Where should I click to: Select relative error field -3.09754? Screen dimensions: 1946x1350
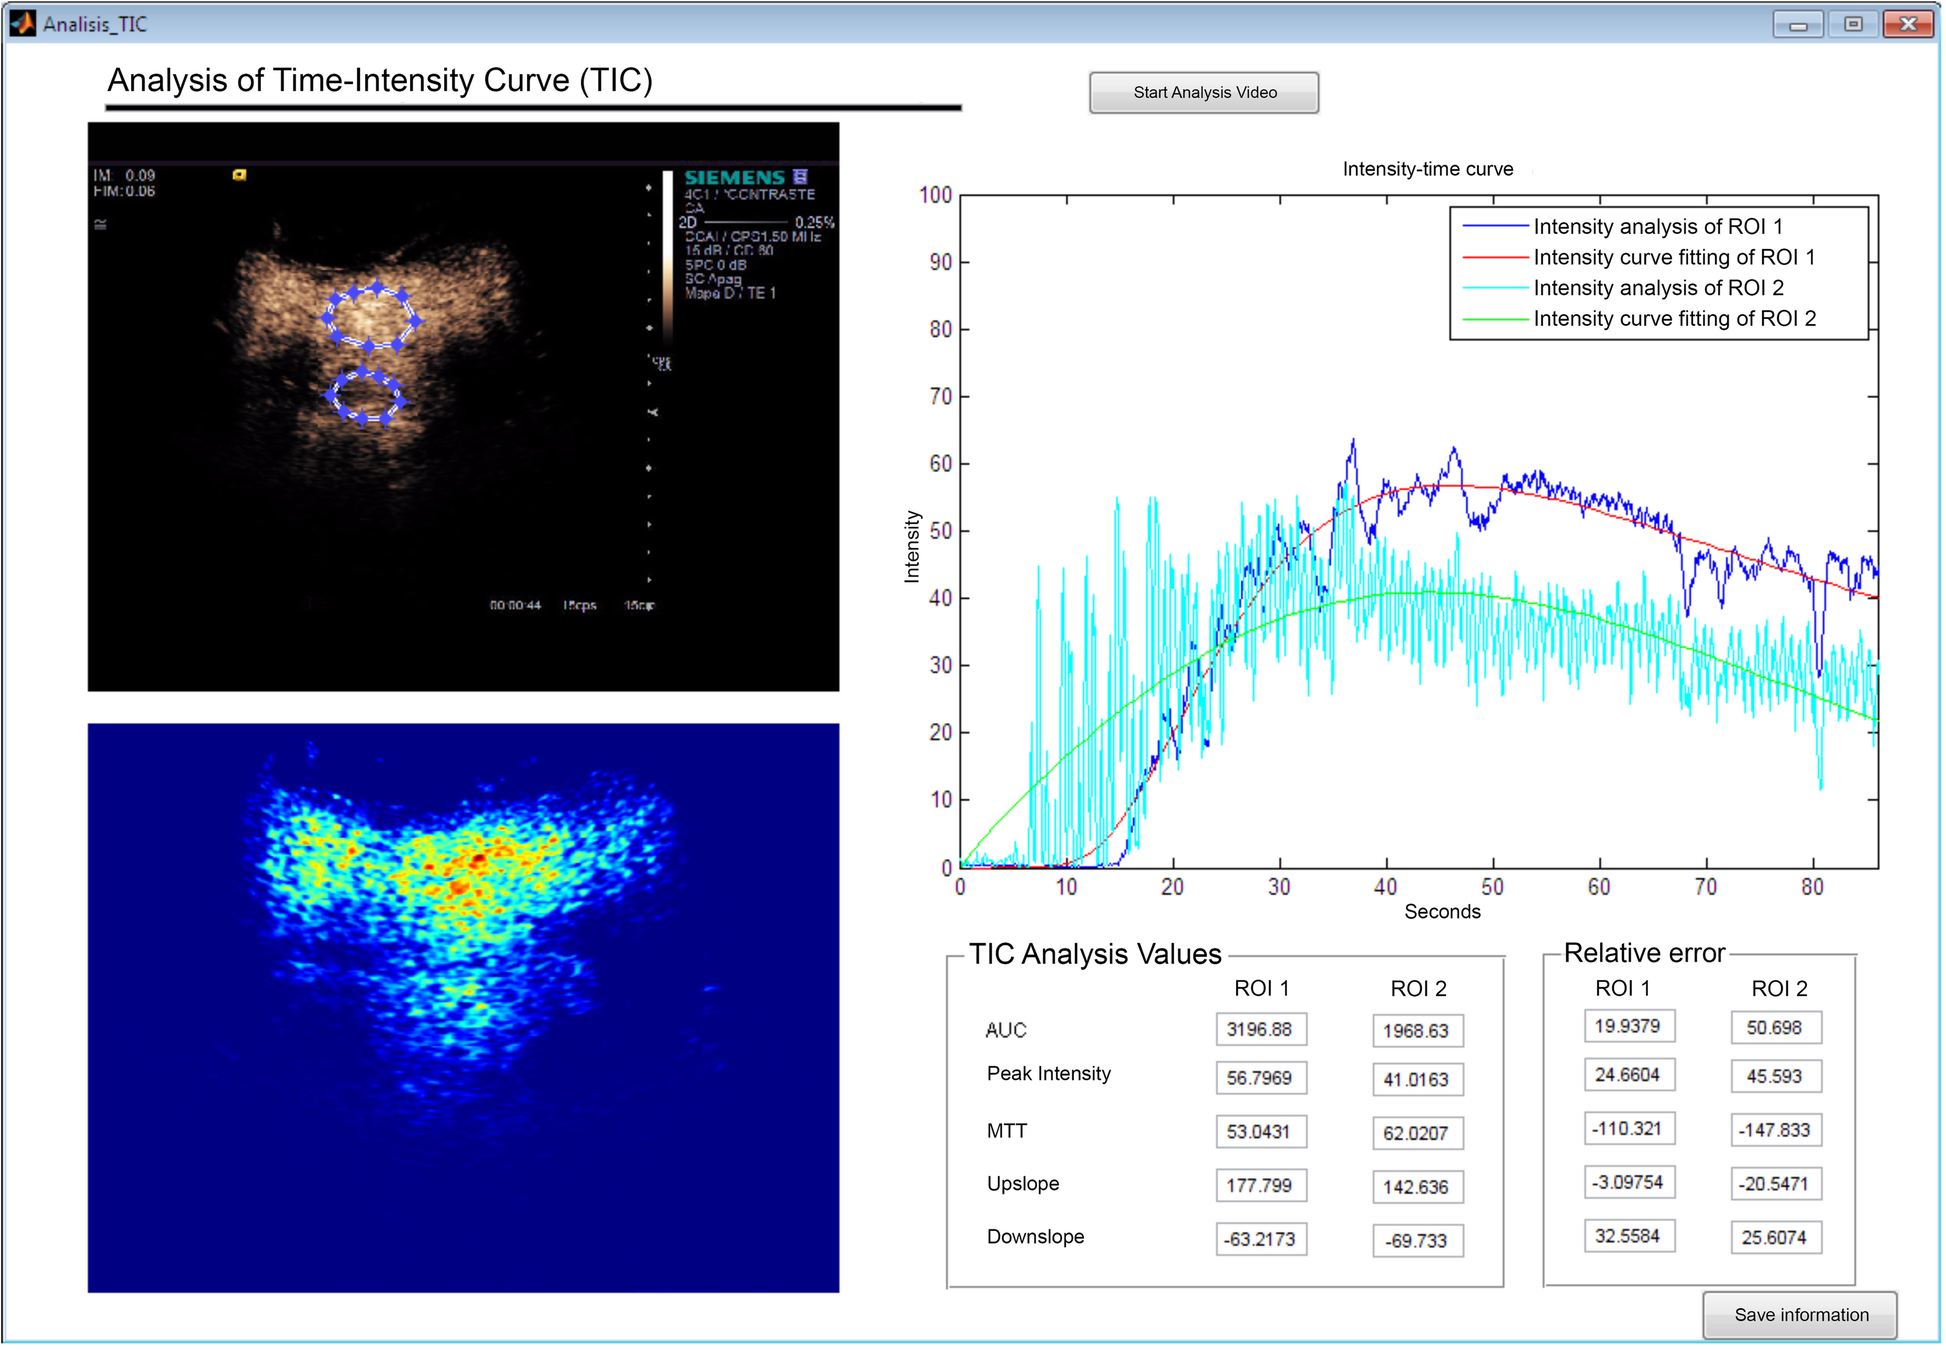click(1629, 1182)
